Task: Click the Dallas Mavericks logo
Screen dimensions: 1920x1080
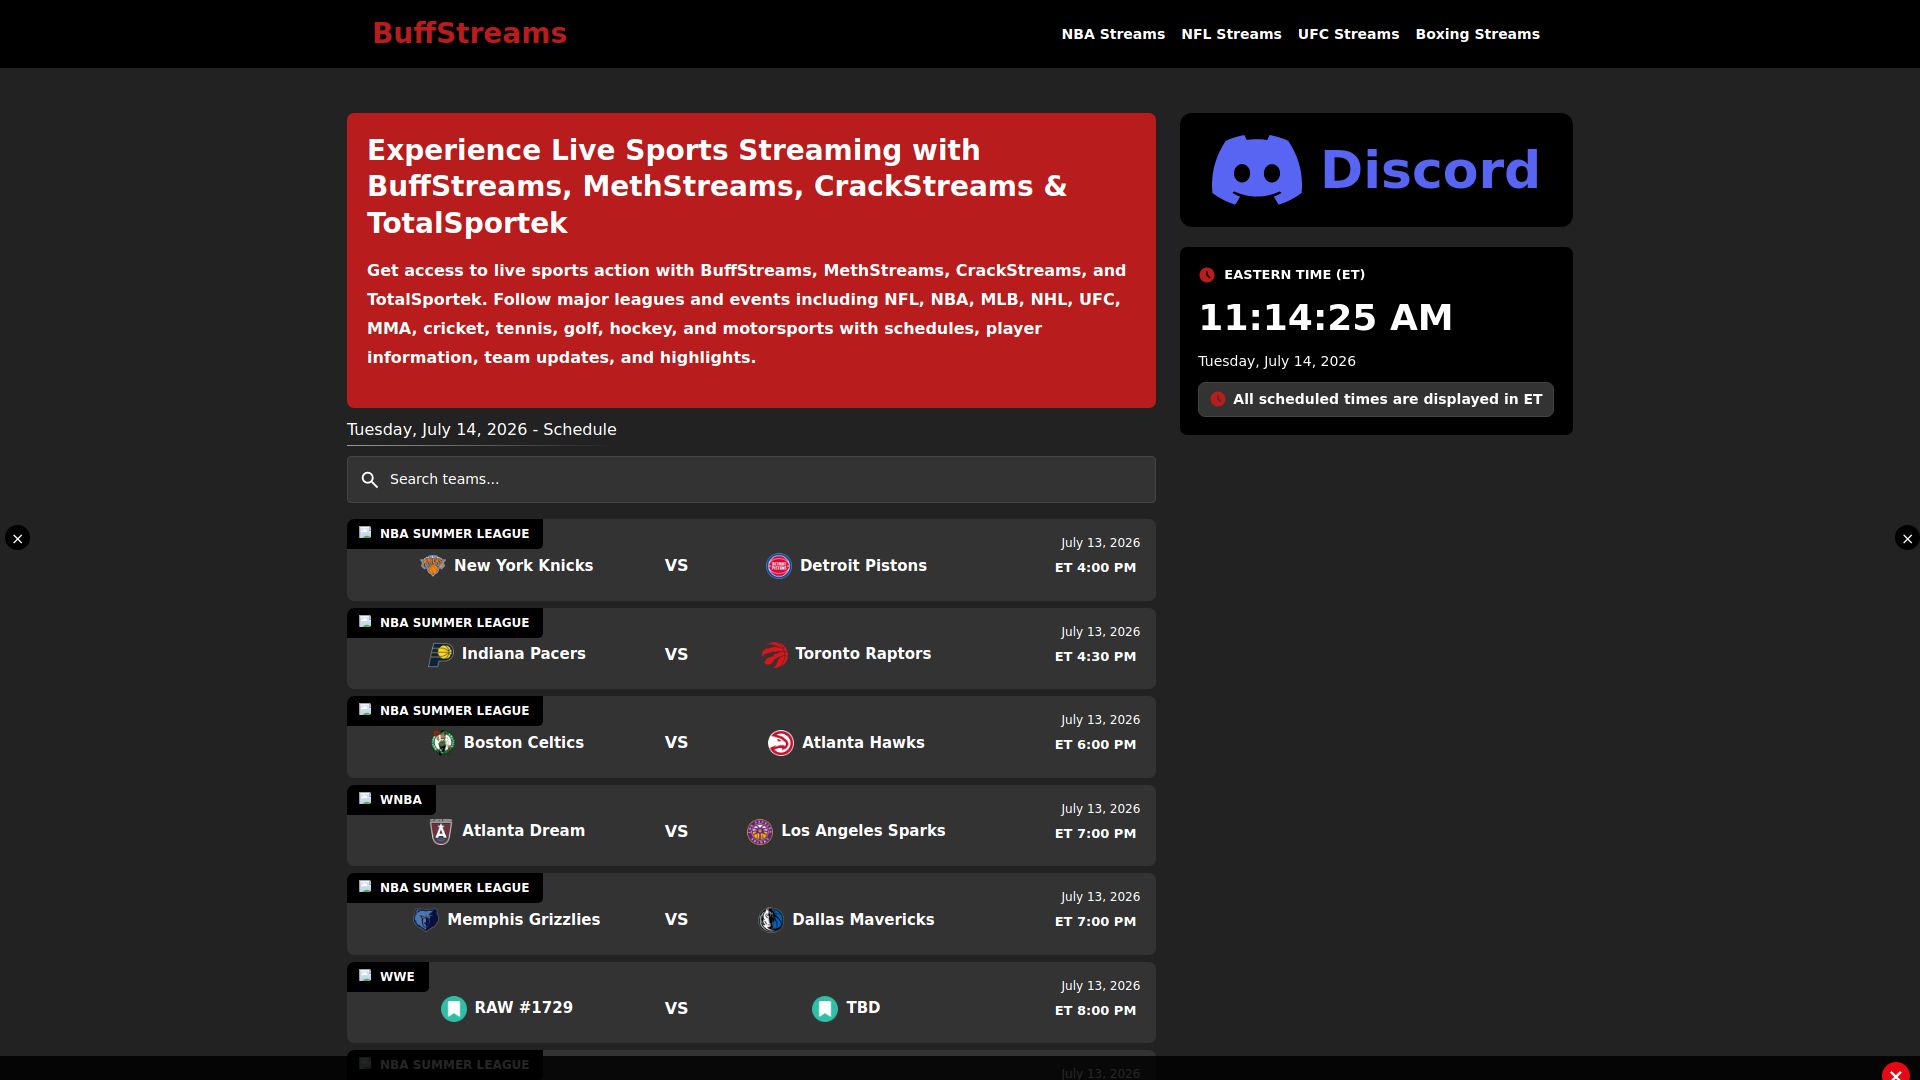Action: 770,920
